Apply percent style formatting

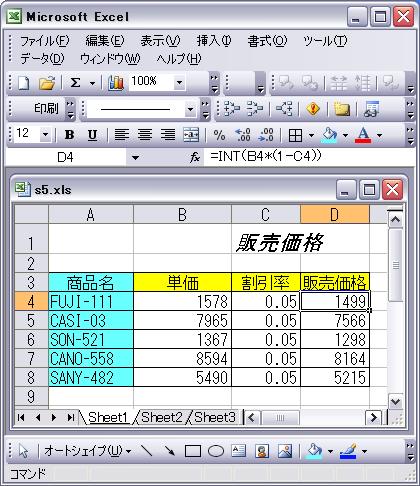pos(219,135)
